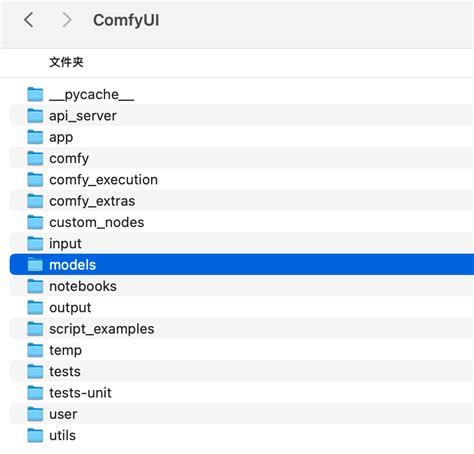Click the api_server folder icon
474x454 pixels.
(35, 116)
